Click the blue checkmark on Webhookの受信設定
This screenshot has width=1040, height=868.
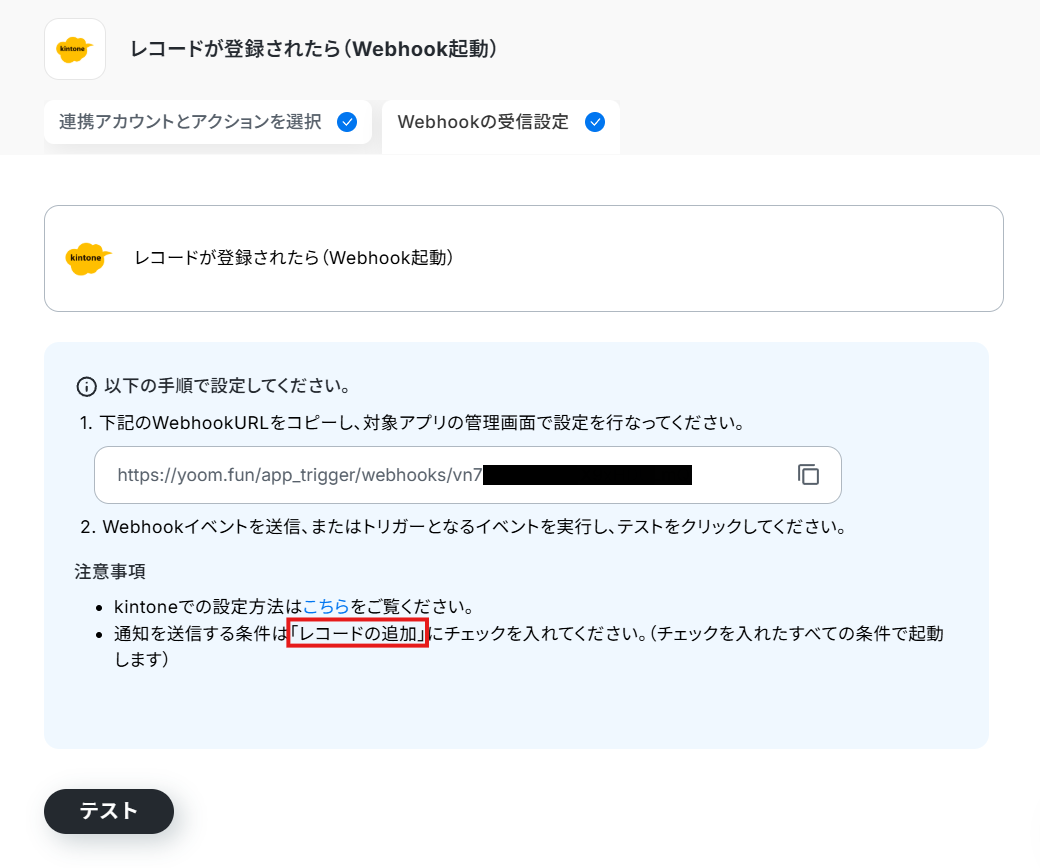[x=595, y=122]
